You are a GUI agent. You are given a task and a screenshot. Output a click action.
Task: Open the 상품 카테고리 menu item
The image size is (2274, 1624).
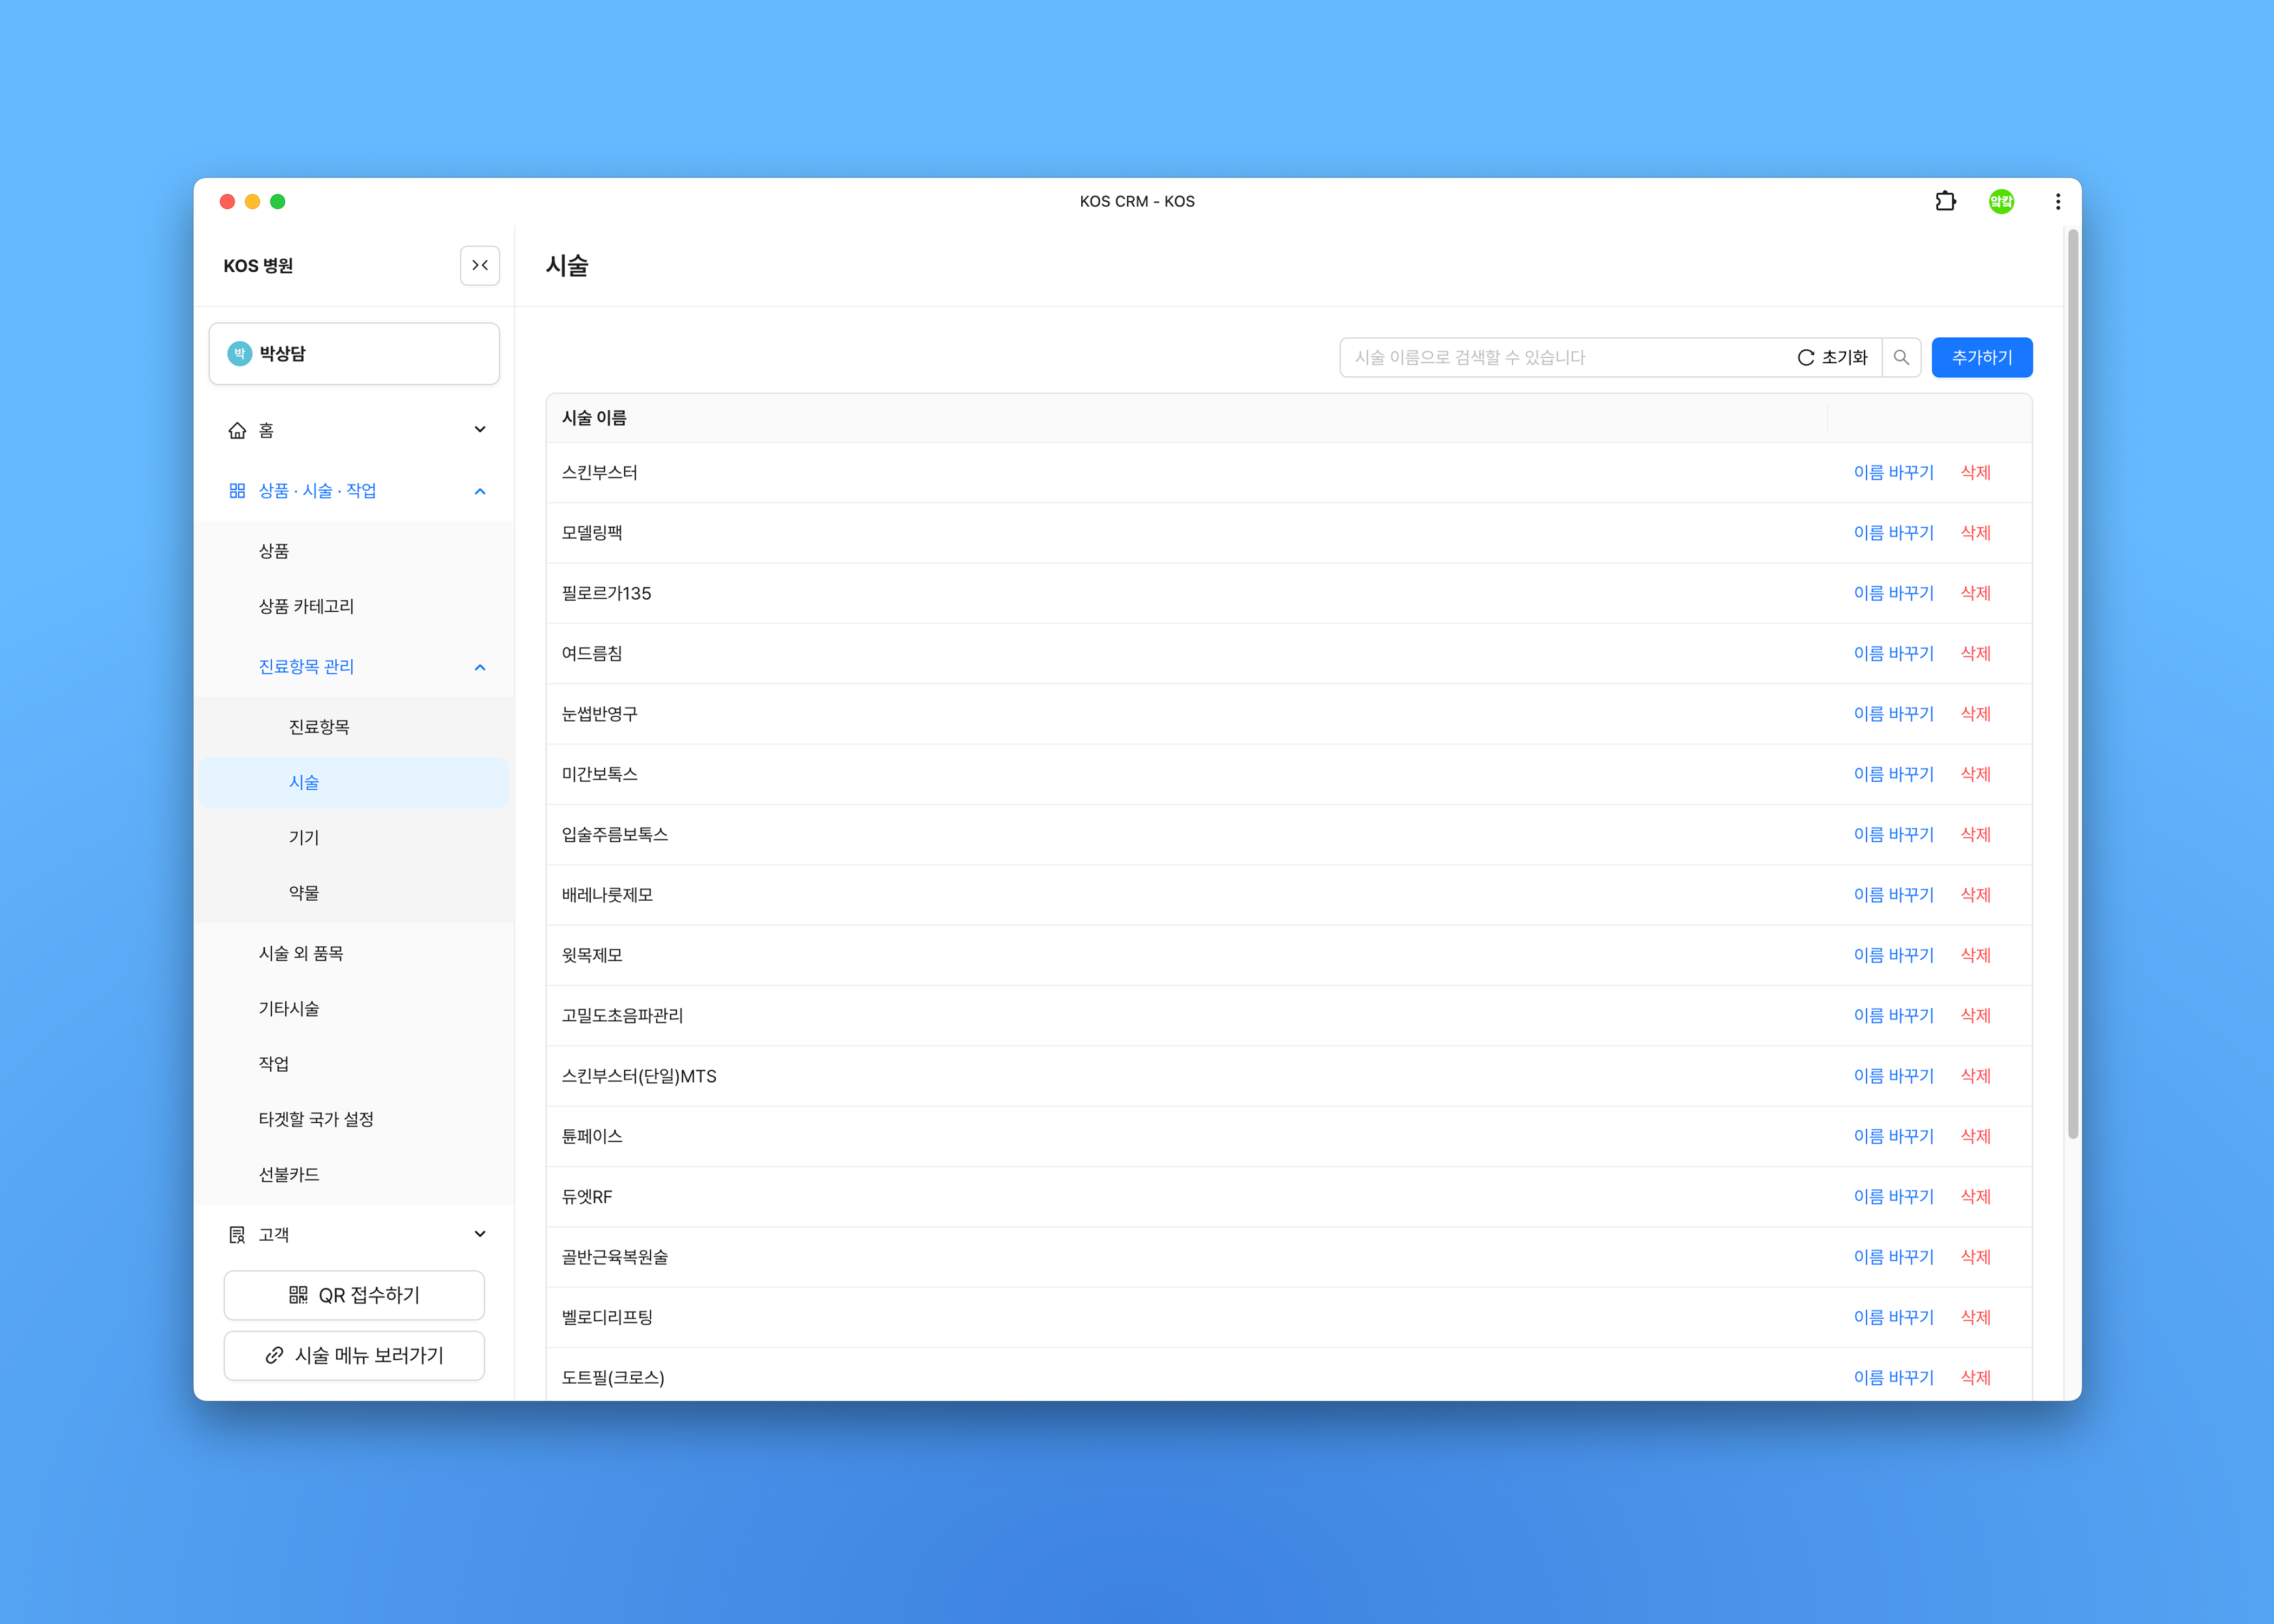pyautogui.click(x=354, y=606)
